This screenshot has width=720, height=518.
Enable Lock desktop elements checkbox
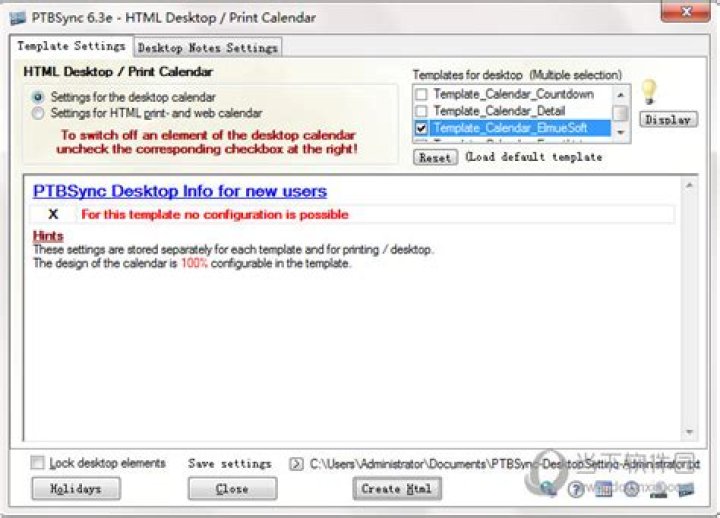point(37,462)
